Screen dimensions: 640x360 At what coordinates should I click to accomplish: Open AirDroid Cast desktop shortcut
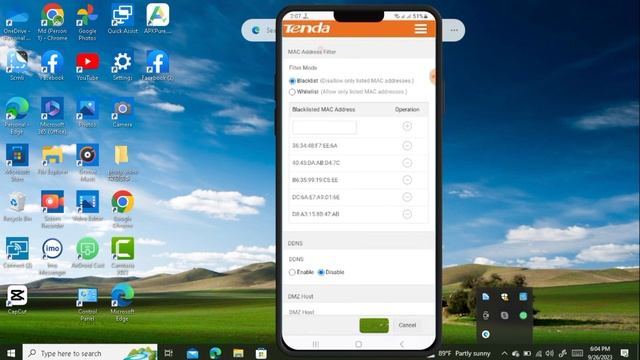tap(87, 253)
